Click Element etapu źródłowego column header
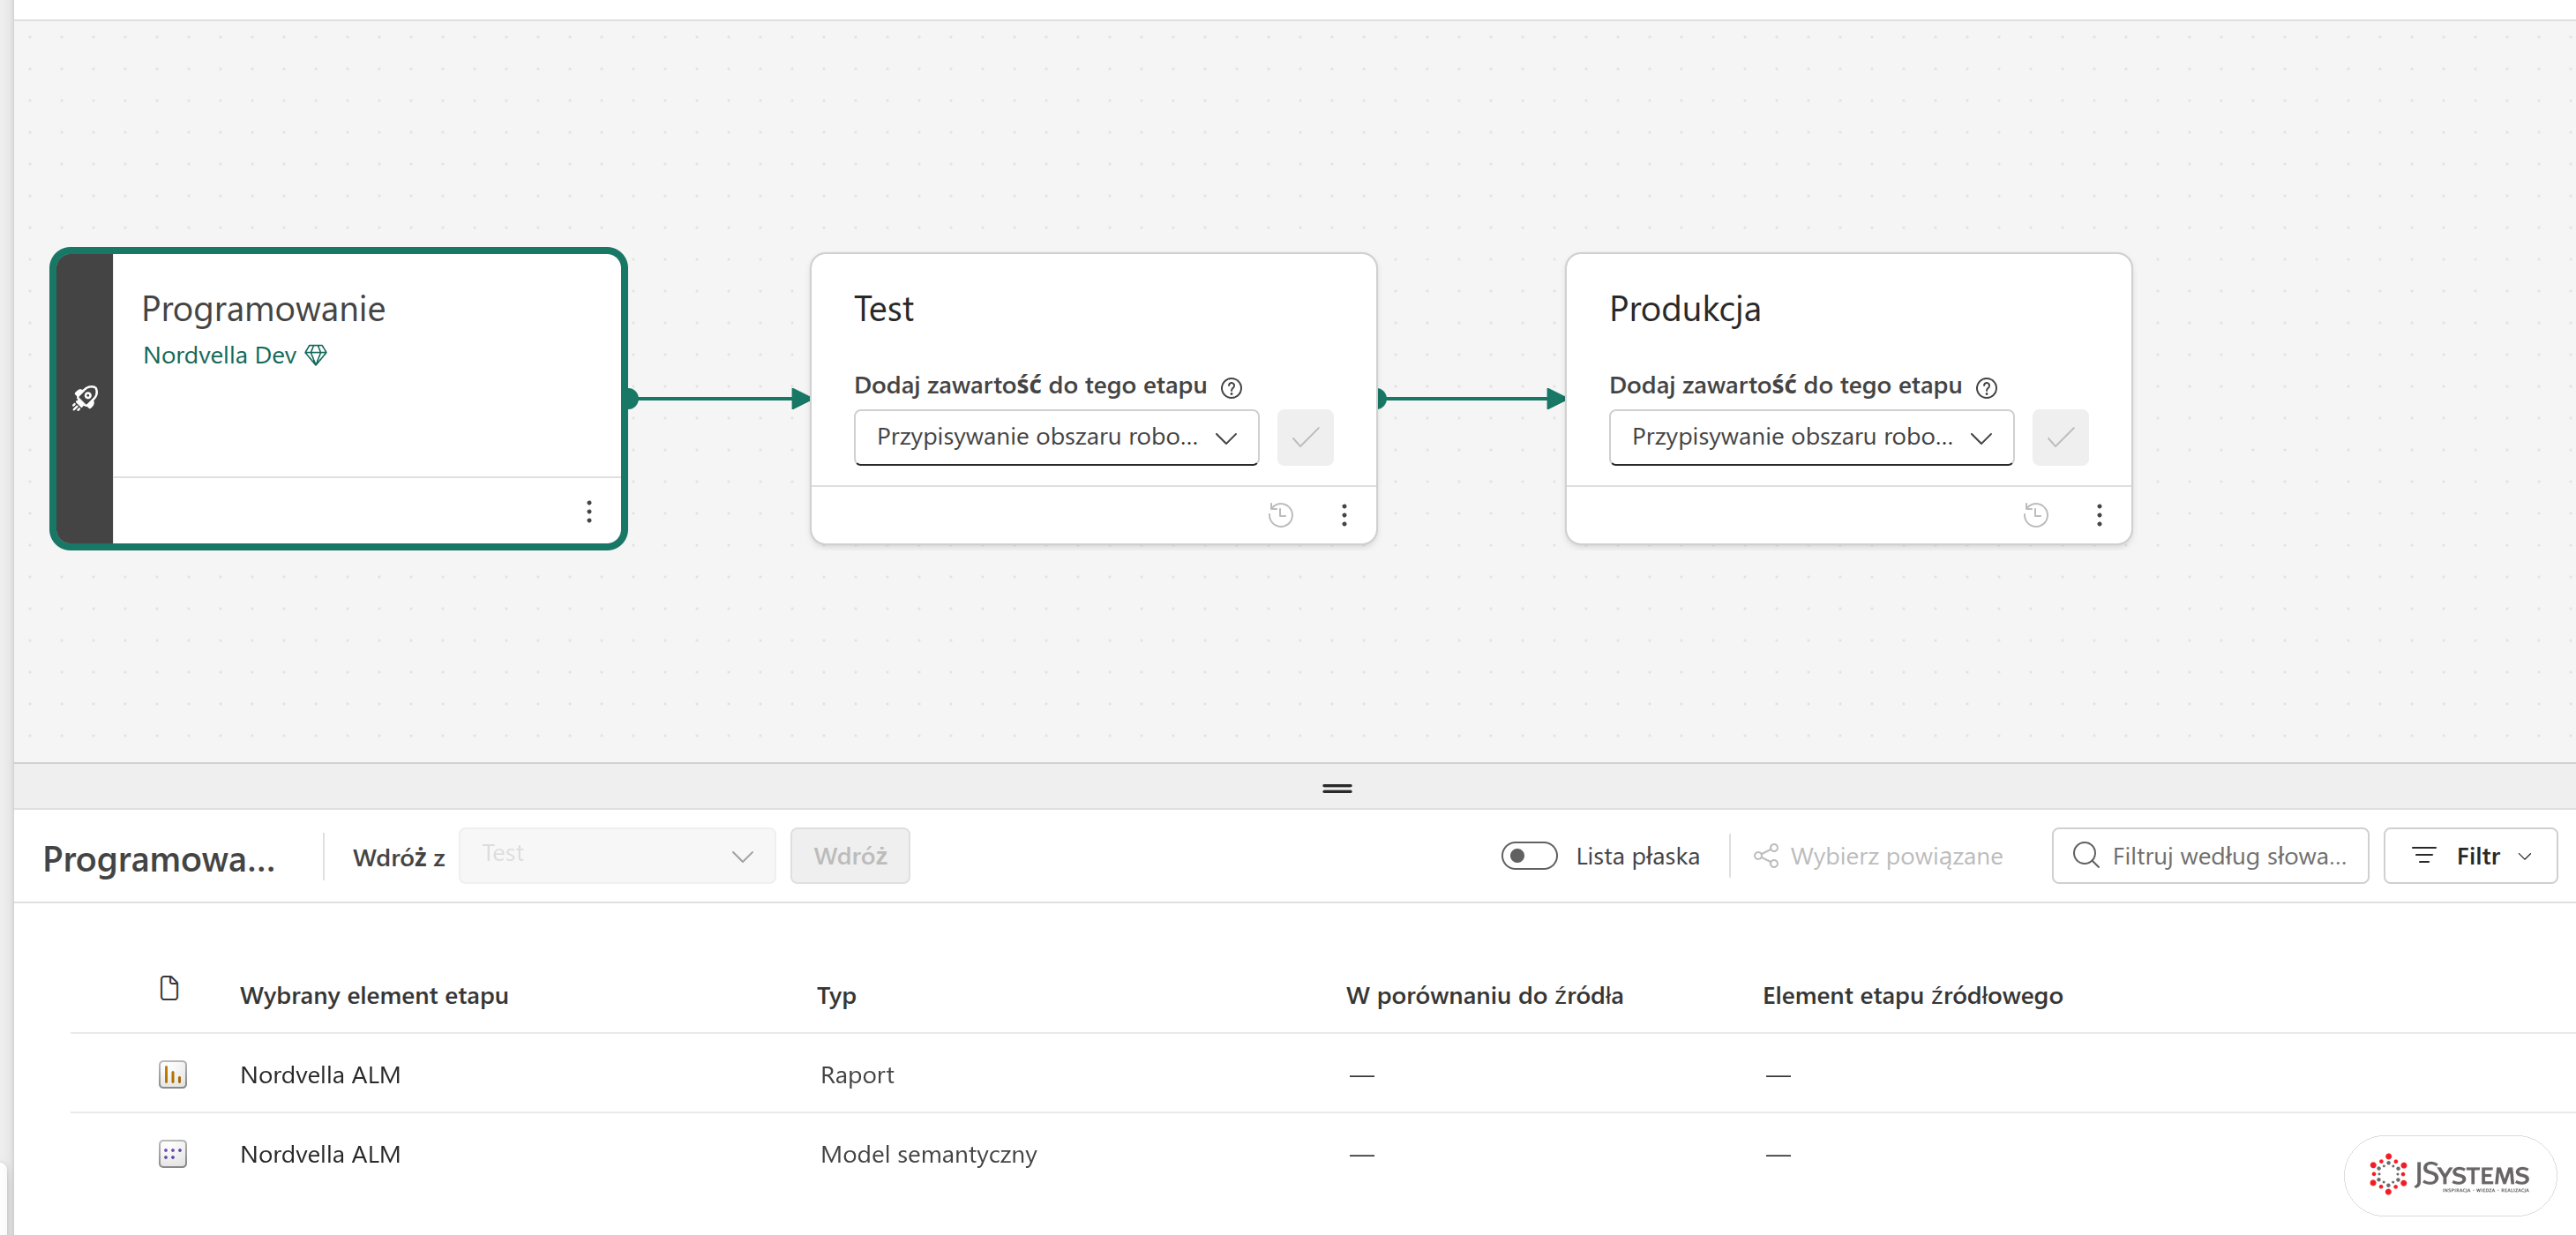 (1912, 995)
